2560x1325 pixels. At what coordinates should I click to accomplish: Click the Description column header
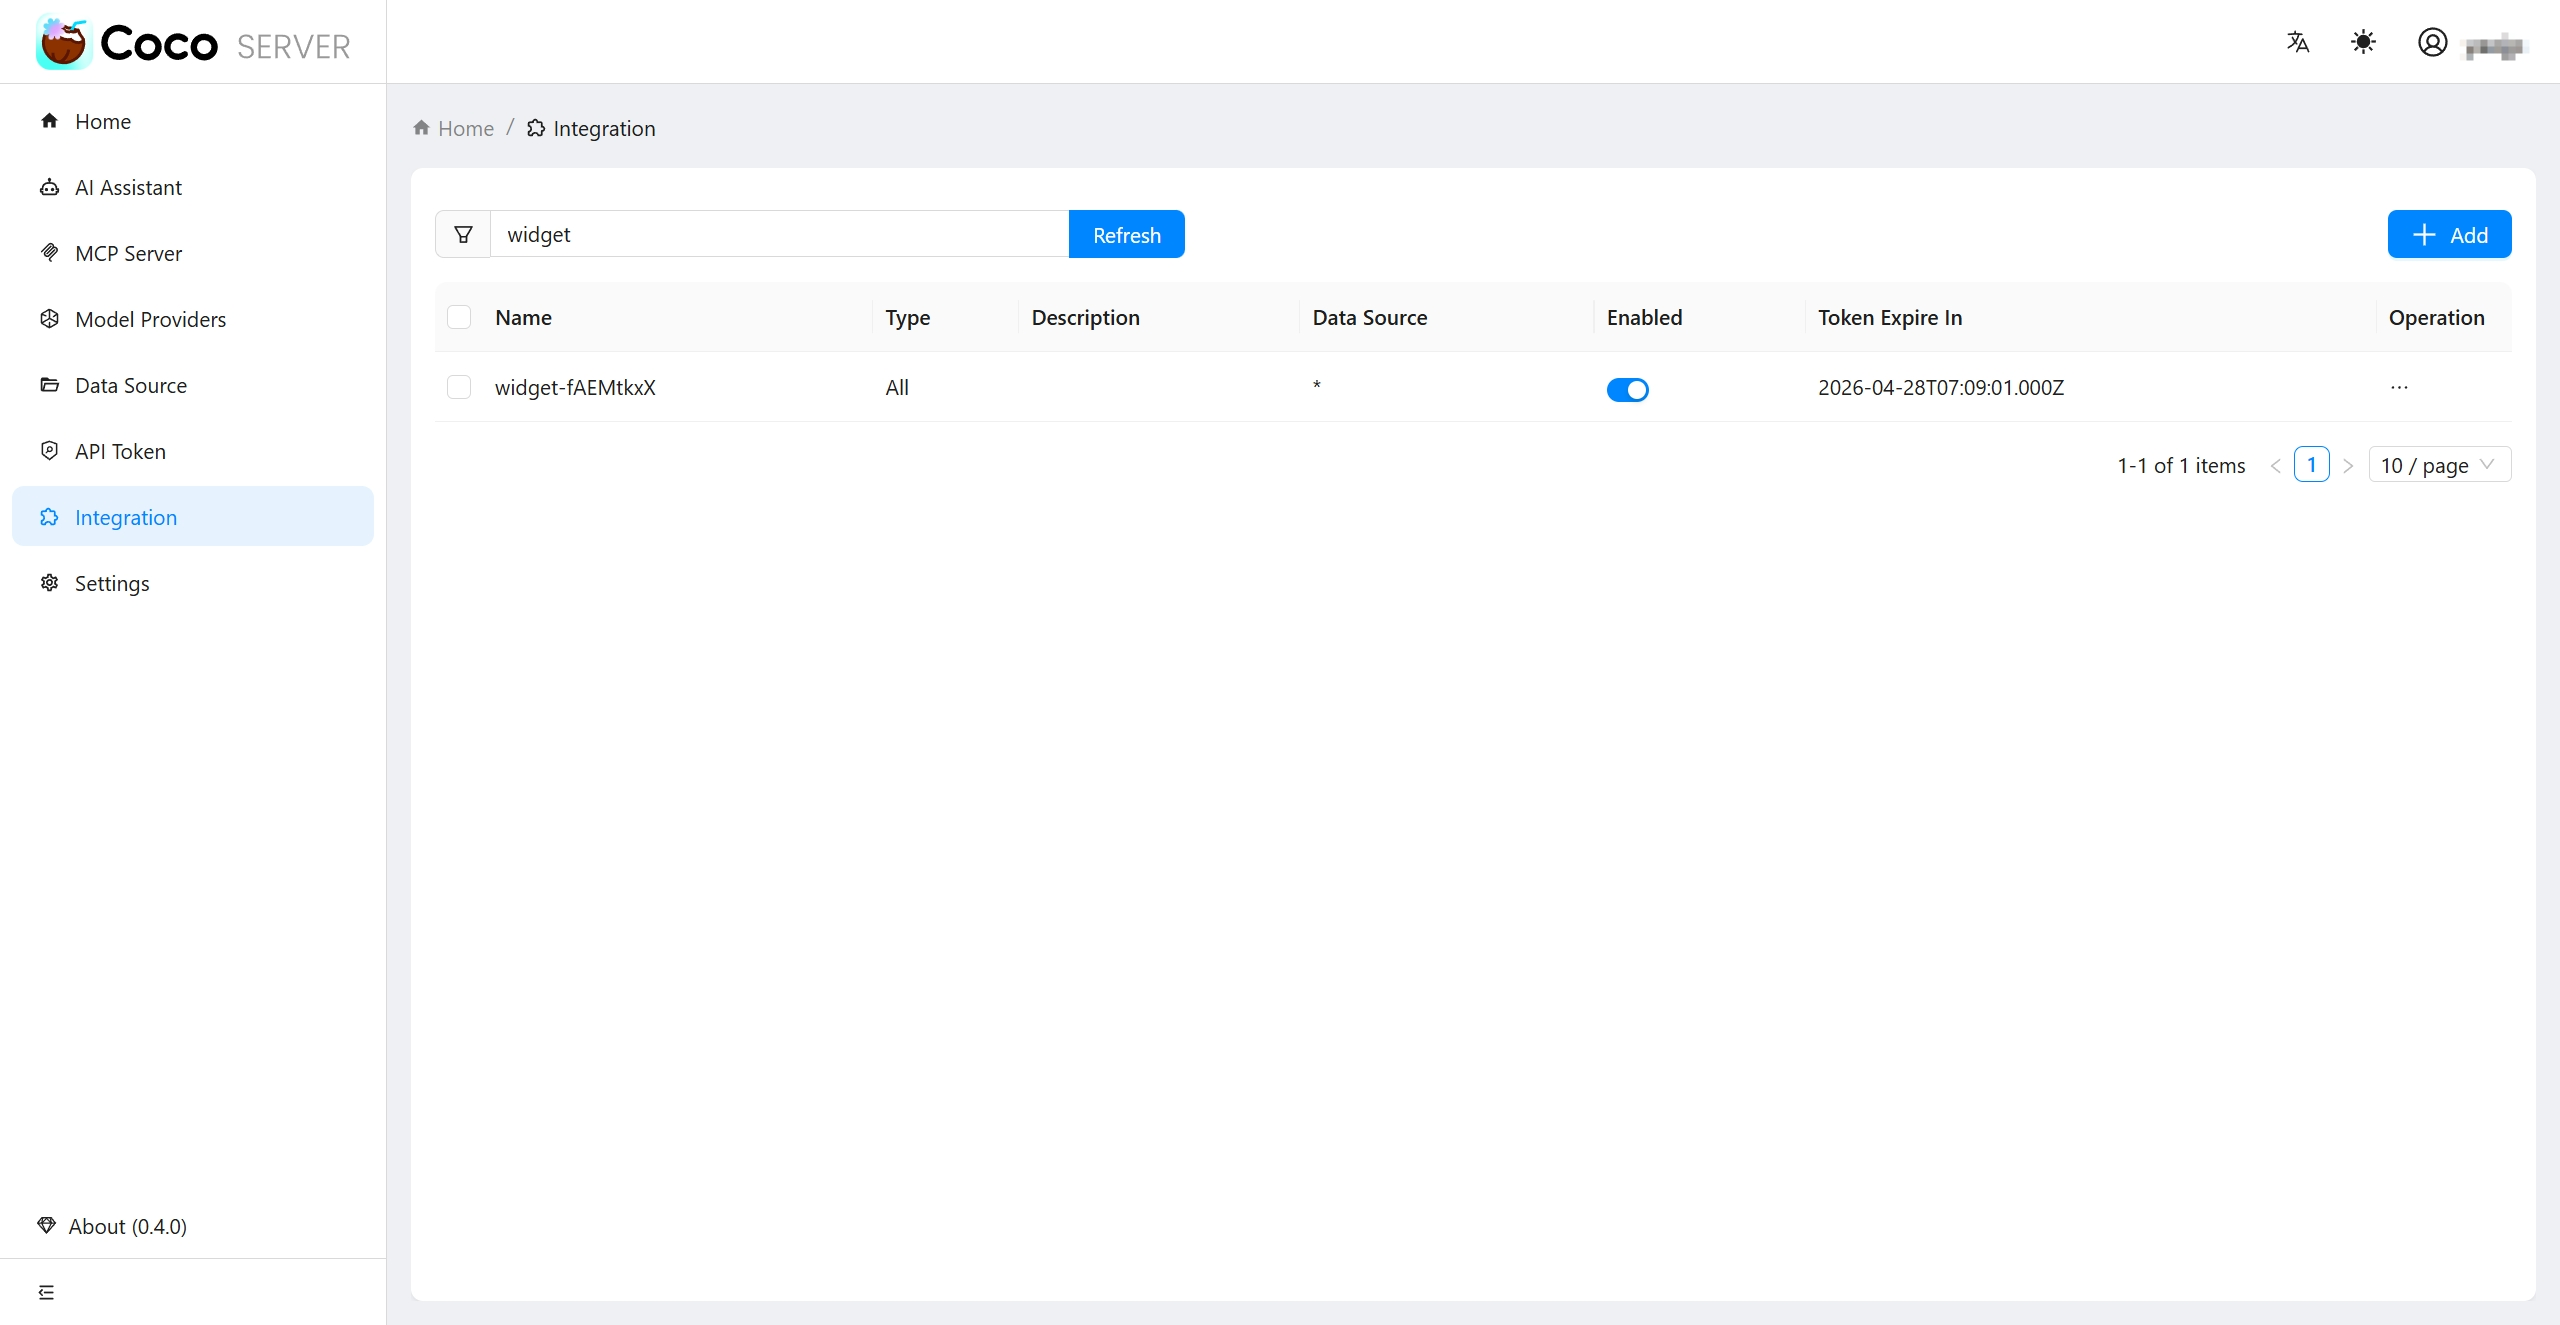coord(1085,318)
